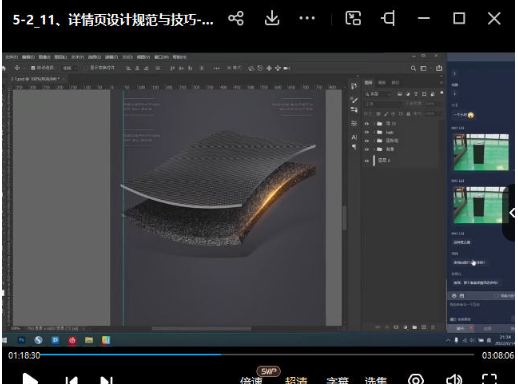Share the video via share icon
This screenshot has height=384, width=518.
236,18
